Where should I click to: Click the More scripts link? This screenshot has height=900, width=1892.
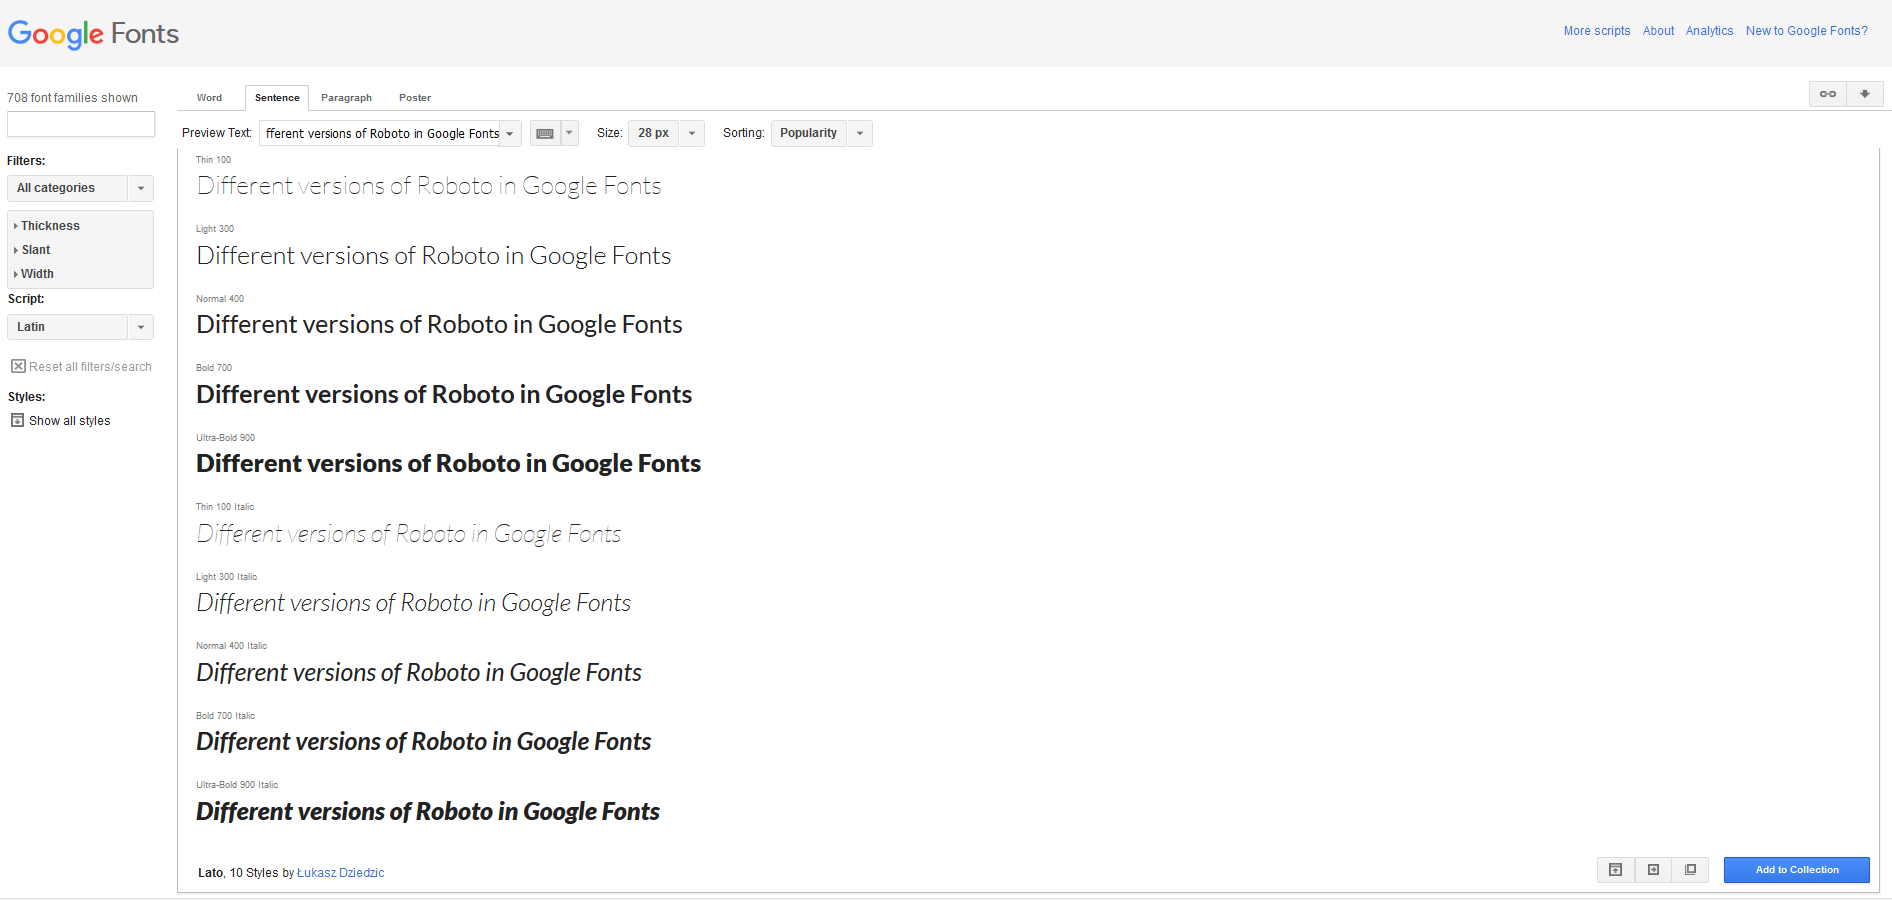tap(1597, 31)
